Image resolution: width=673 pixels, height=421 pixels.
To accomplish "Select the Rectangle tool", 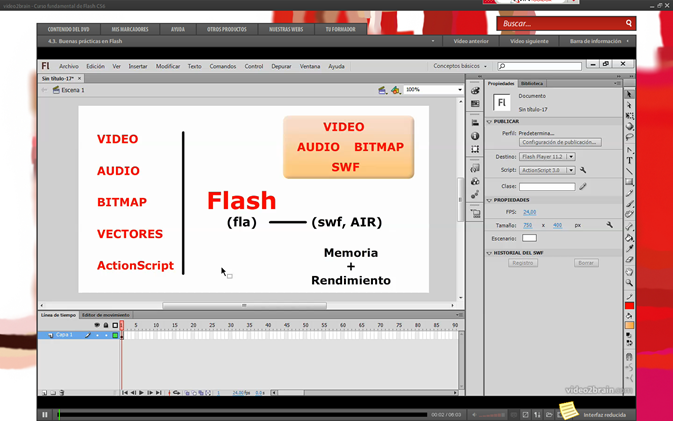I will tap(629, 182).
